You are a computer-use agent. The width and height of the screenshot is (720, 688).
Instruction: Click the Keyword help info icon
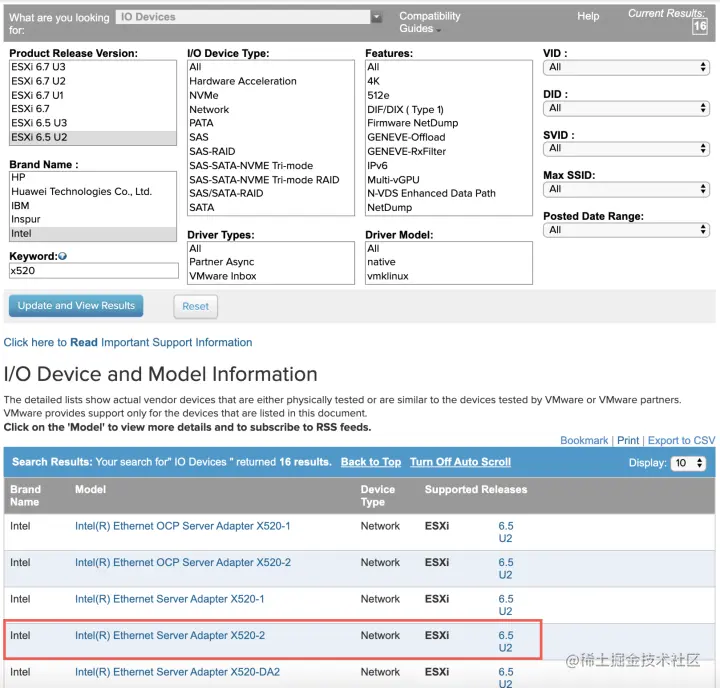(63, 256)
